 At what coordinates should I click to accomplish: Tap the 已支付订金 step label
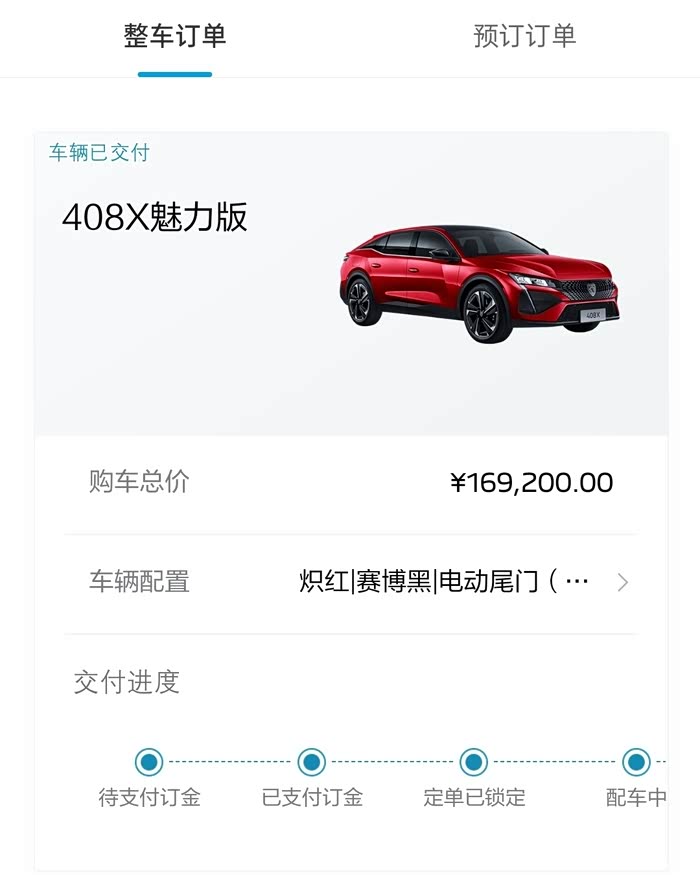point(312,797)
